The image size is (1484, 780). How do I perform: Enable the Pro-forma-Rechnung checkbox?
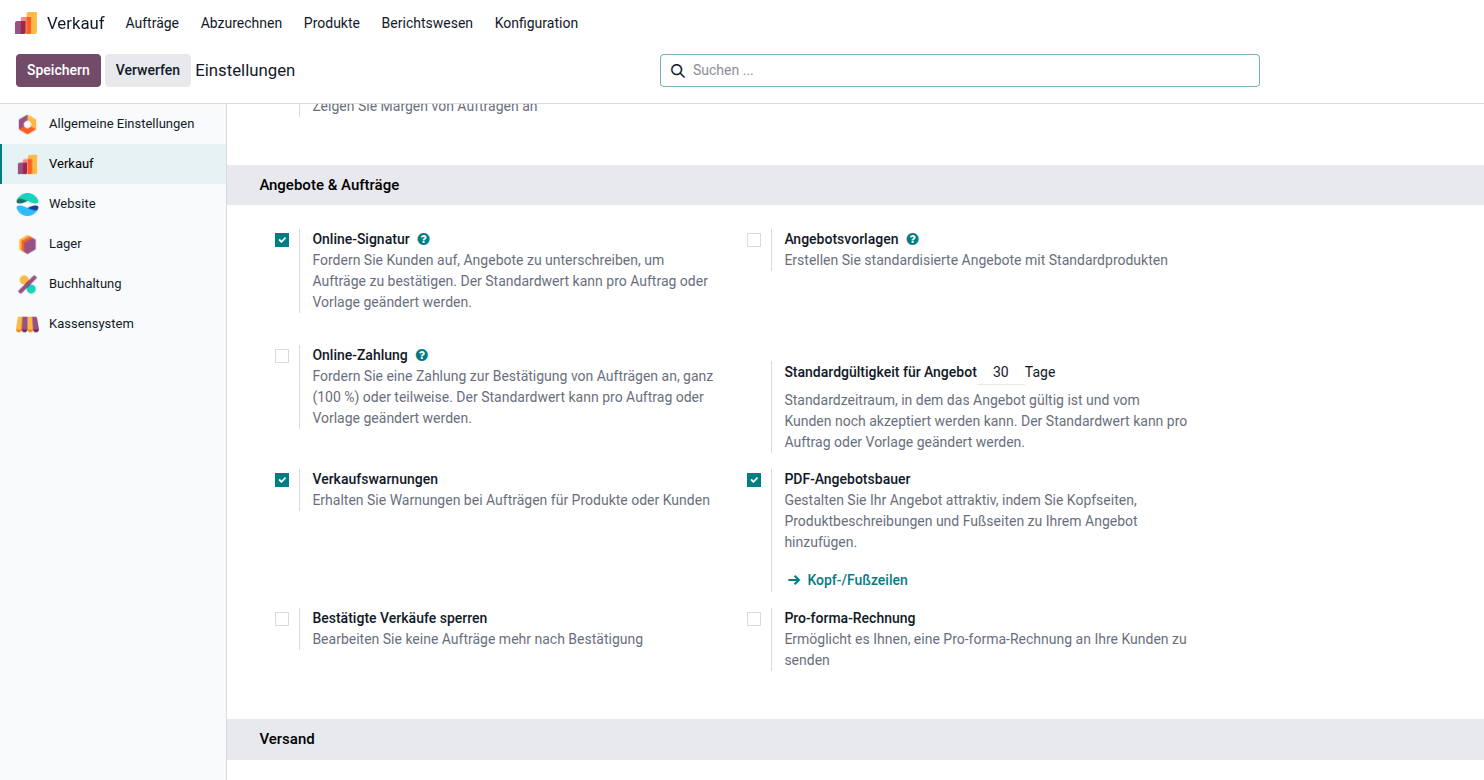[x=754, y=619]
